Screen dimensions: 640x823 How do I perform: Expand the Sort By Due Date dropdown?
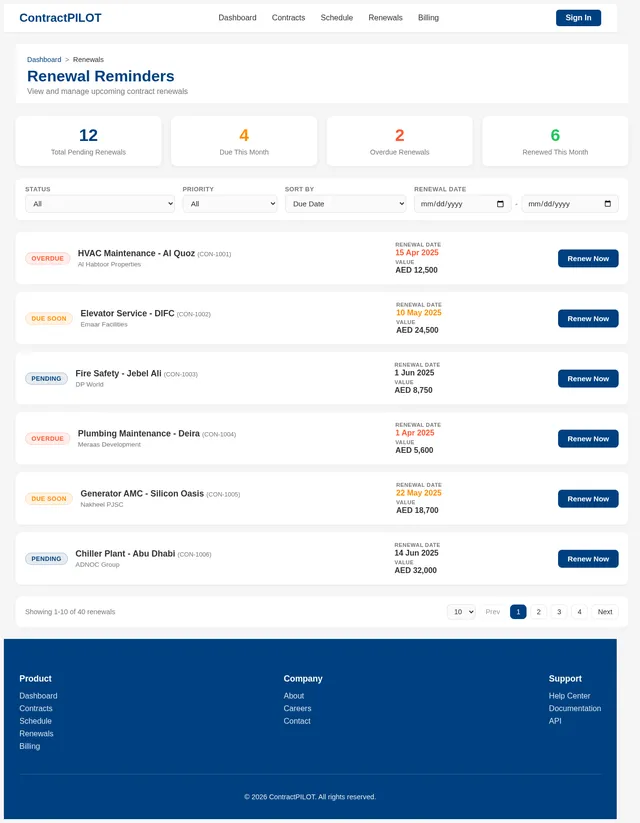click(345, 204)
